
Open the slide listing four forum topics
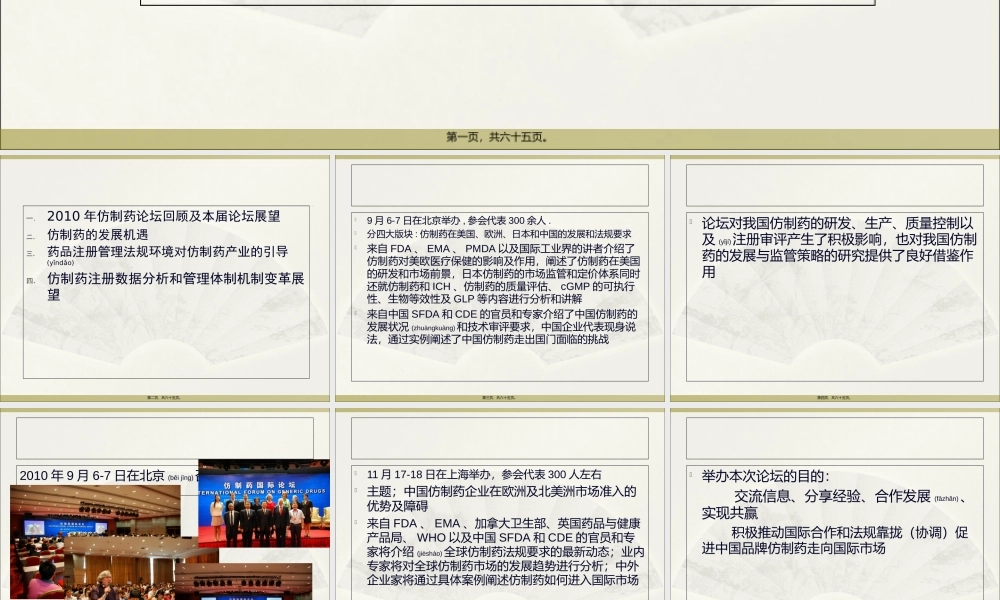pos(165,275)
